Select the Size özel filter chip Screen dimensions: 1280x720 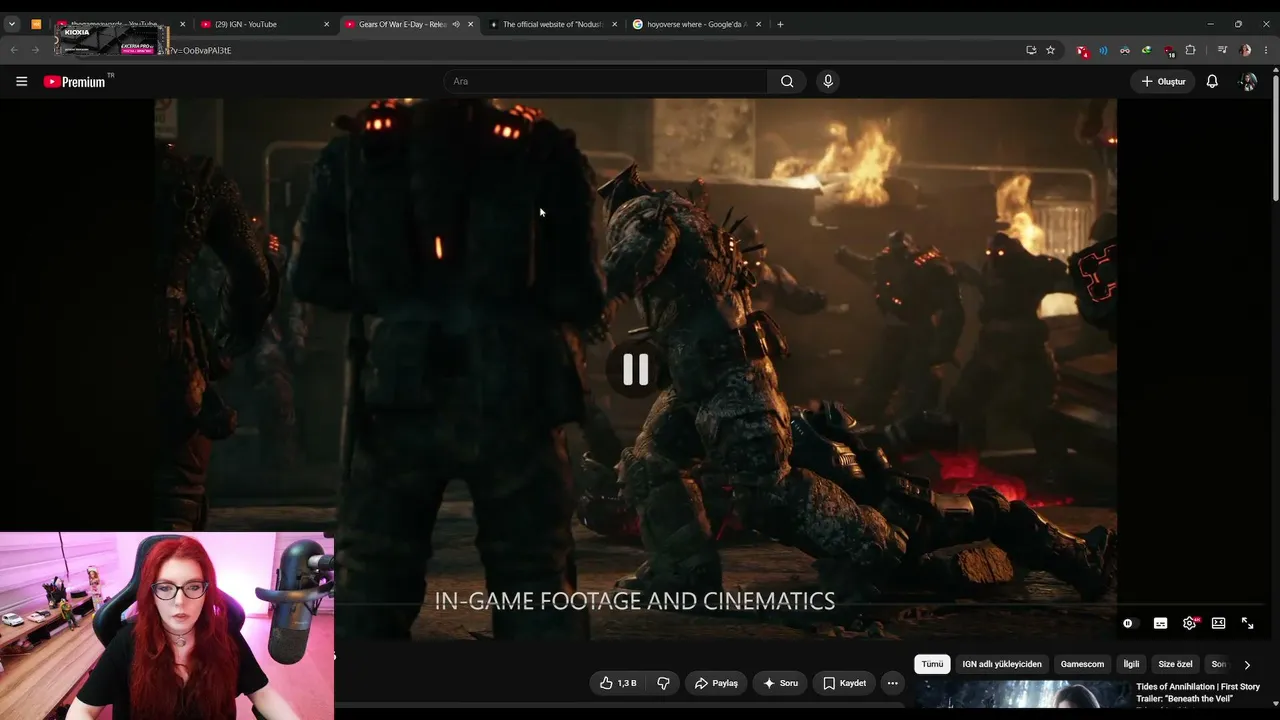coord(1175,664)
